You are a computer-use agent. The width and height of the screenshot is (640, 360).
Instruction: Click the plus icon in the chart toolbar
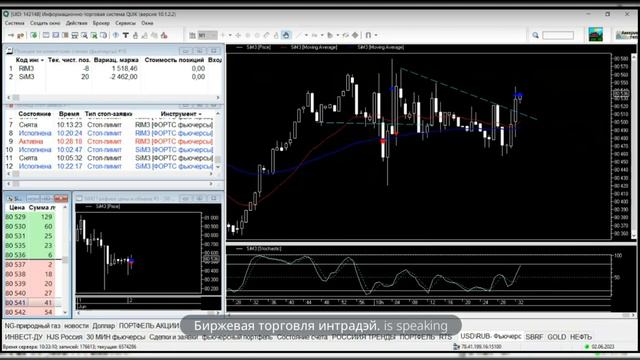pyautogui.click(x=223, y=36)
